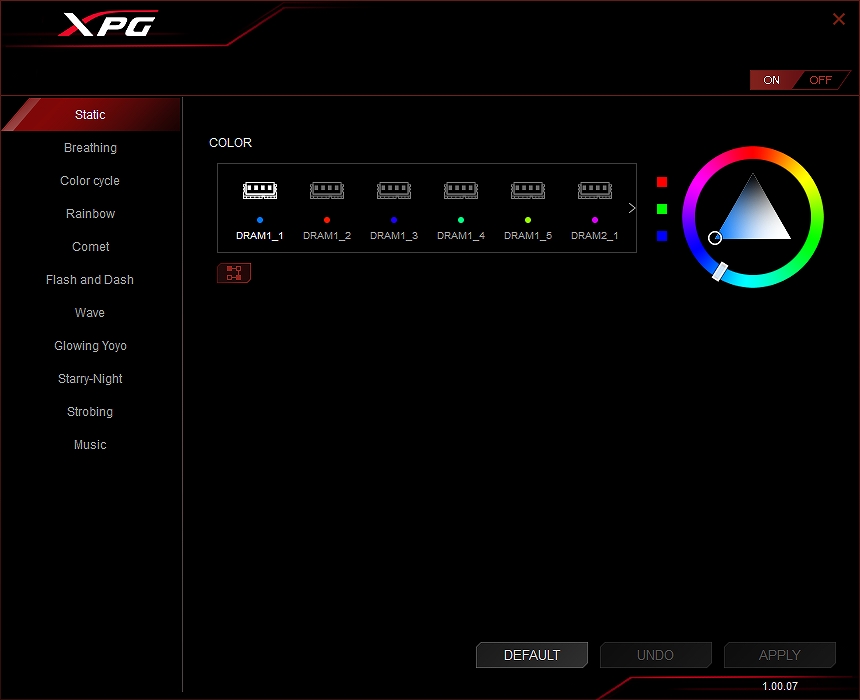
Task: Click inside the color triangle's white corner
Action: (784, 236)
